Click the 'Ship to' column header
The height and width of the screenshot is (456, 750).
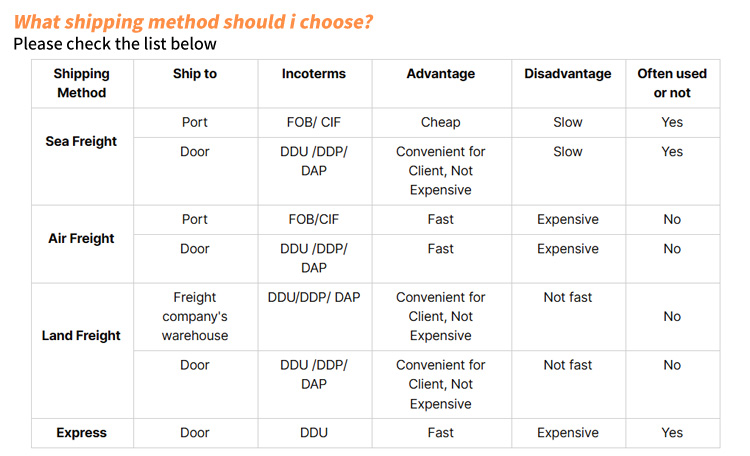[195, 74]
